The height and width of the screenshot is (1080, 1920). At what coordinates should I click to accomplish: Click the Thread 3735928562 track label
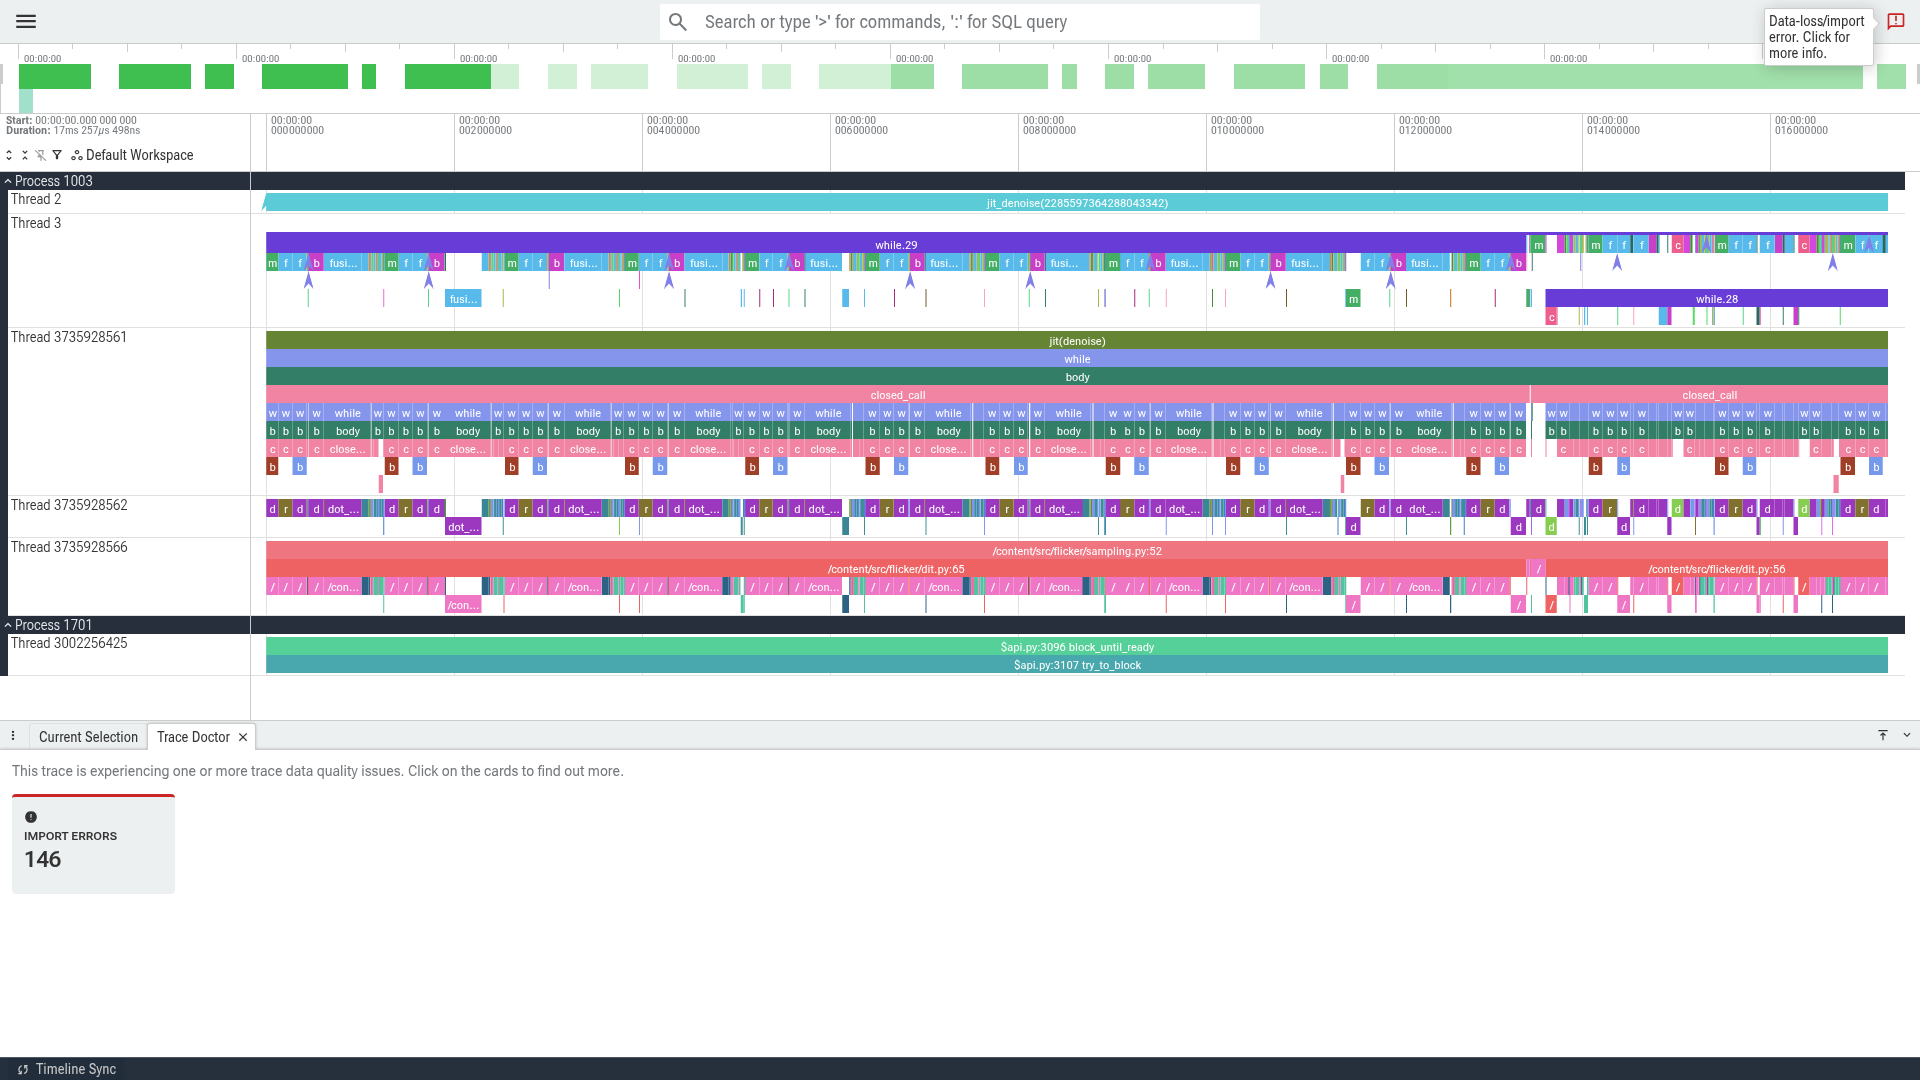click(x=69, y=506)
